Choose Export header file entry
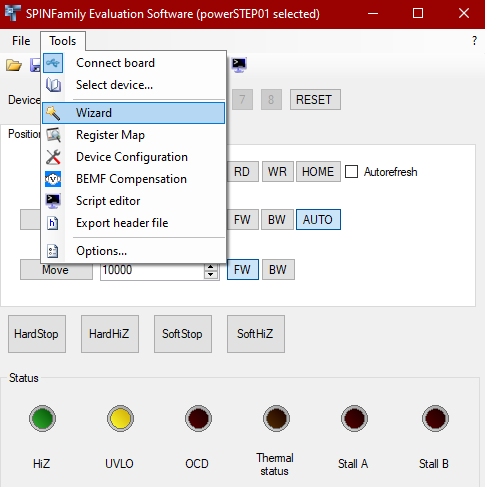The width and height of the screenshot is (485, 487). pos(133,223)
